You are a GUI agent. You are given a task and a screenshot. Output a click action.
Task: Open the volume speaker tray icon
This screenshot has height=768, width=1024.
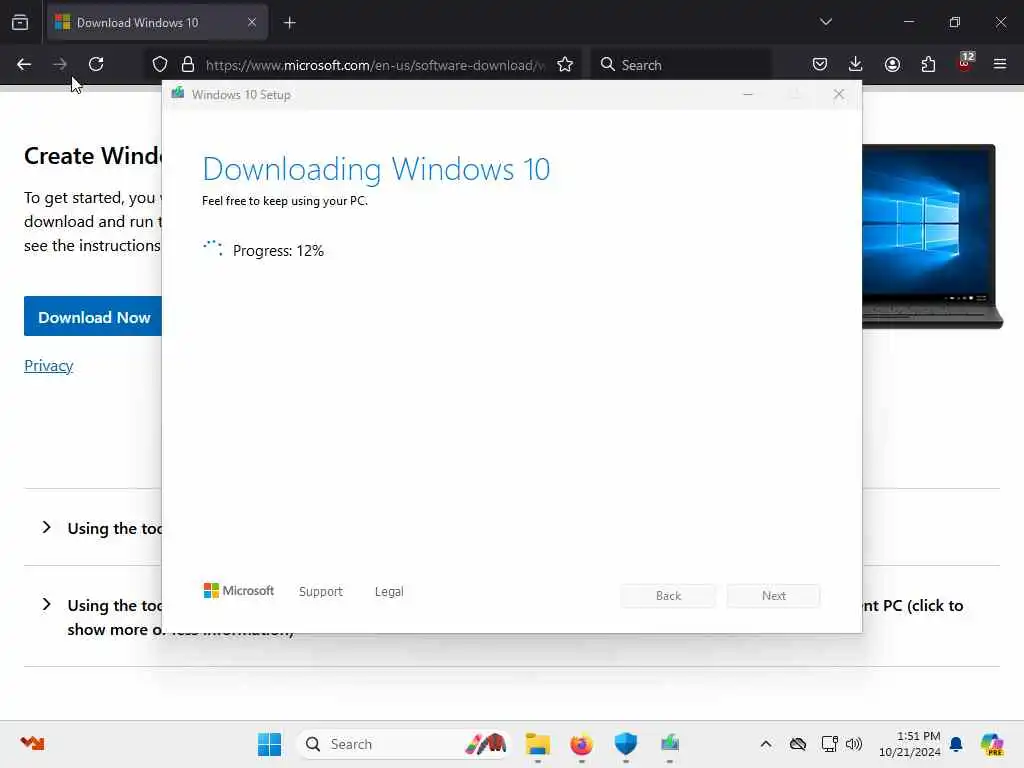pos(854,744)
